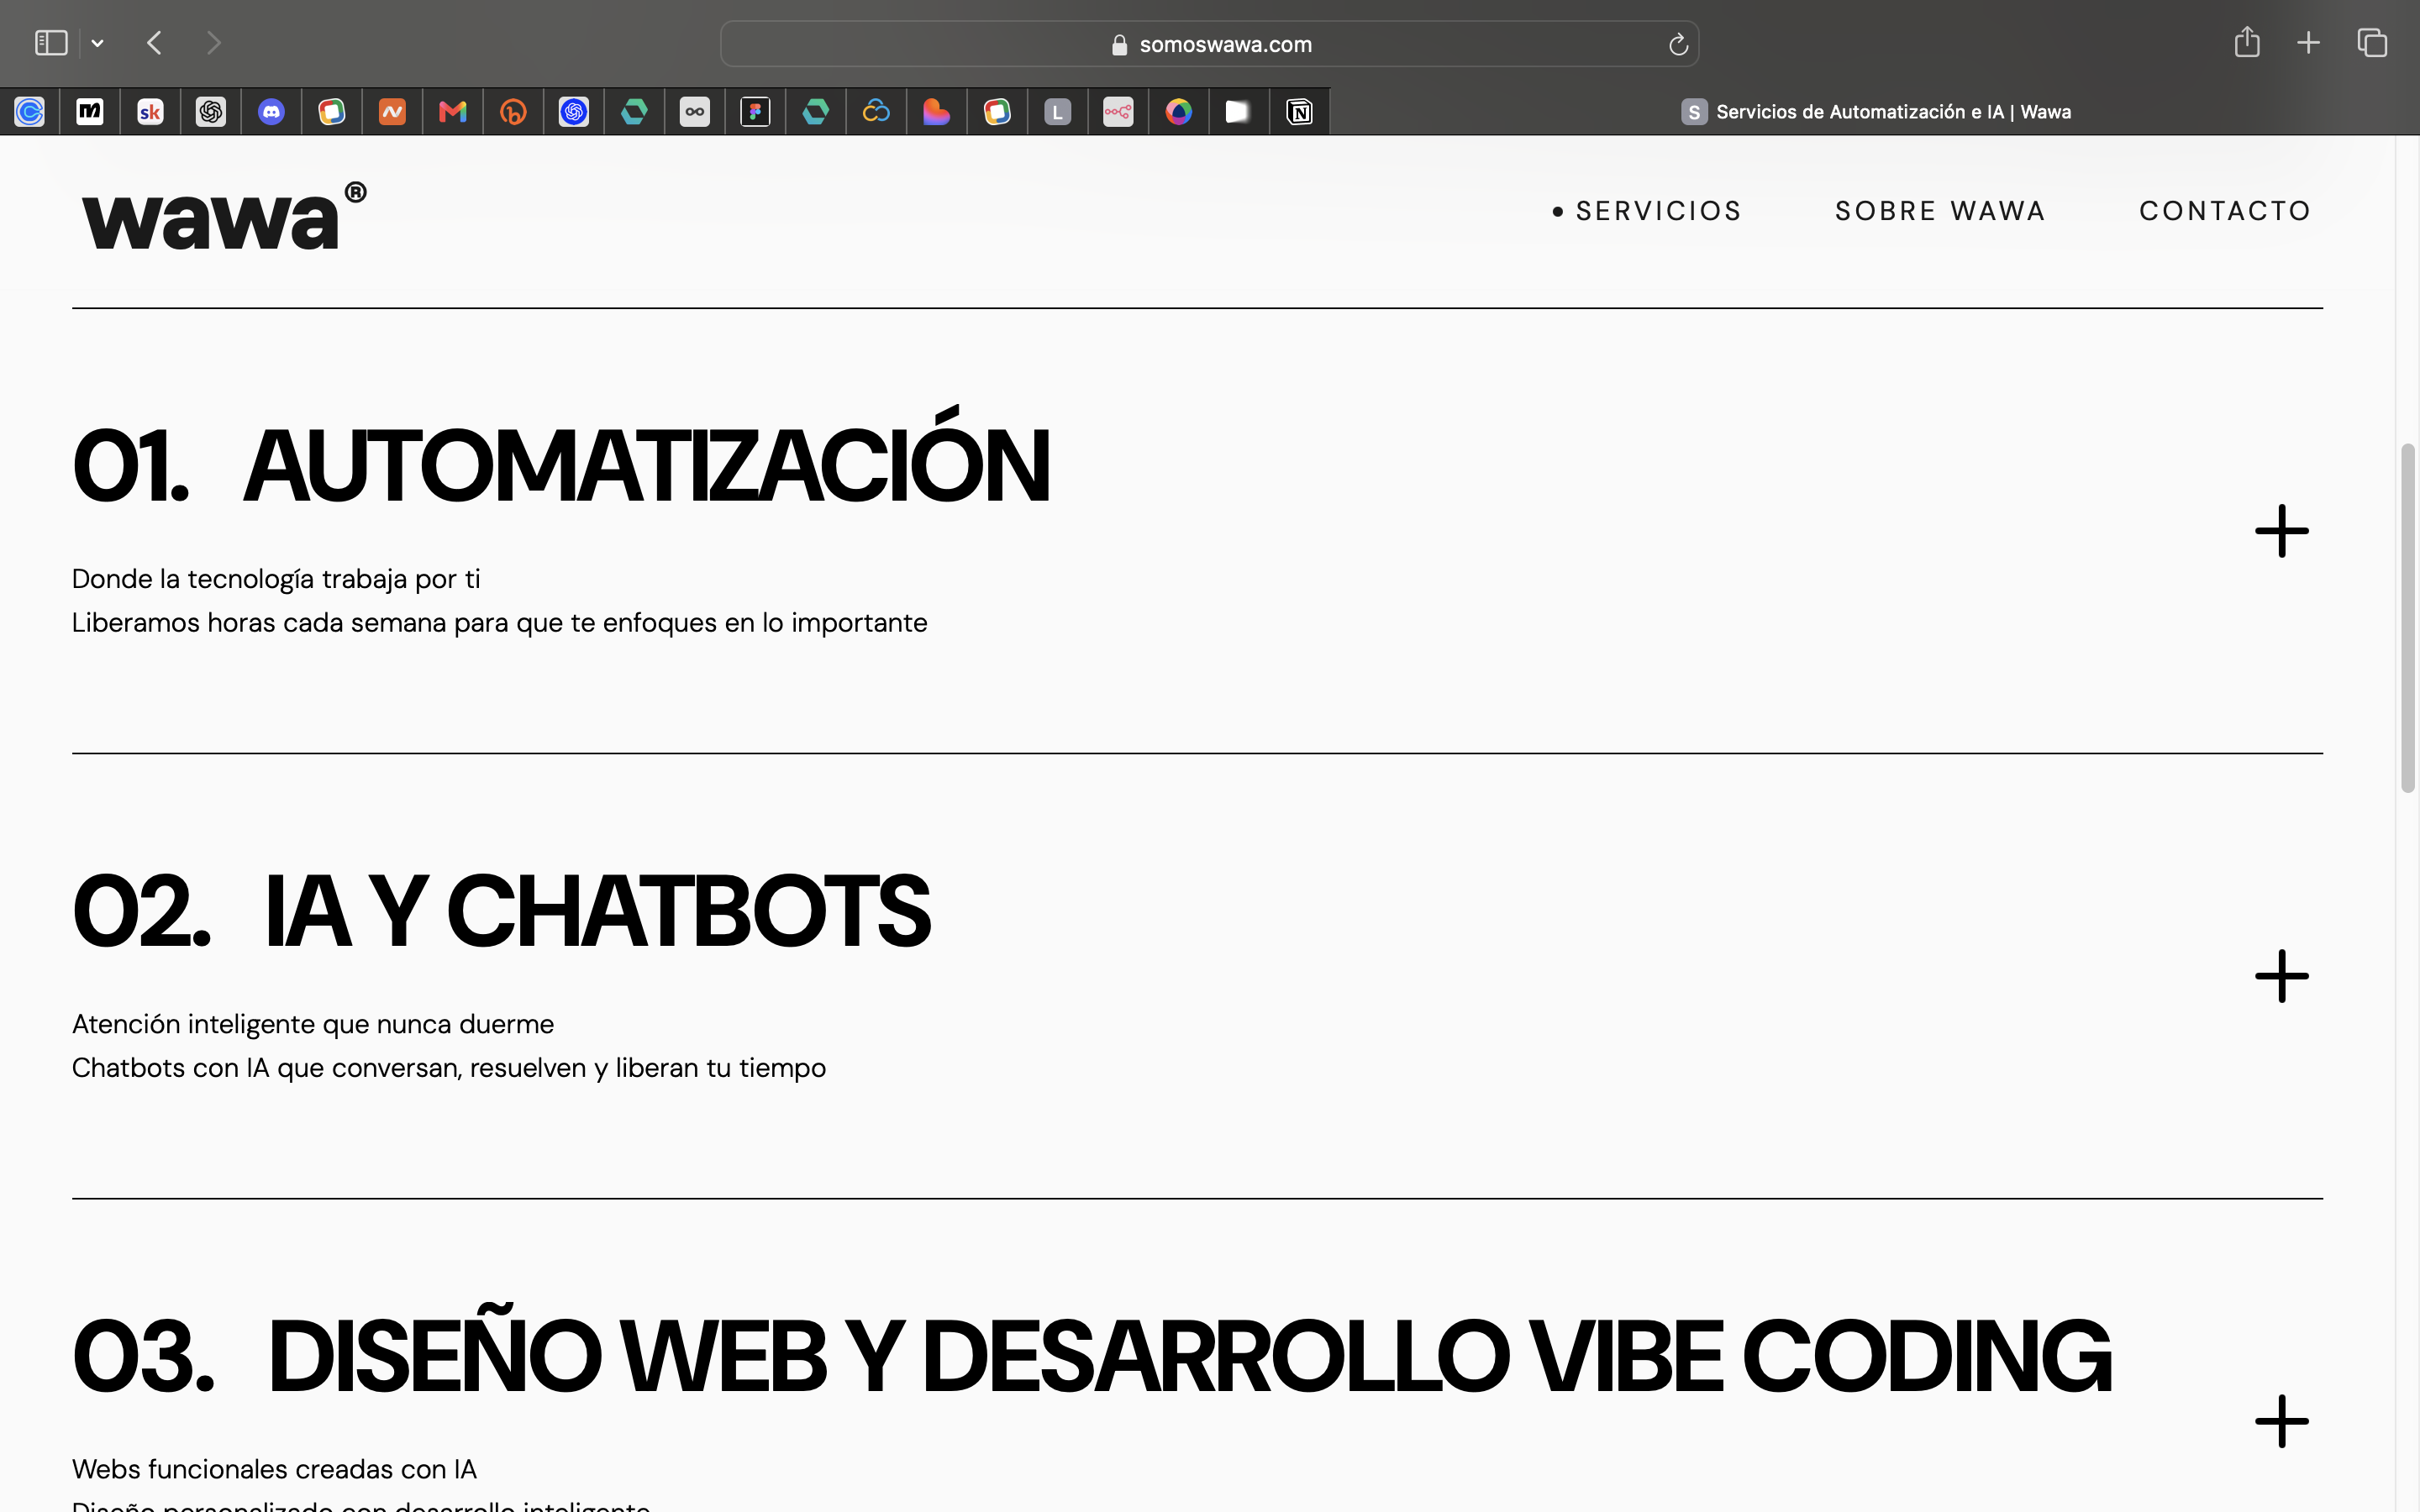The width and height of the screenshot is (2420, 1512).
Task: Open the gray infinity-symbol pinned tab
Action: click(695, 112)
